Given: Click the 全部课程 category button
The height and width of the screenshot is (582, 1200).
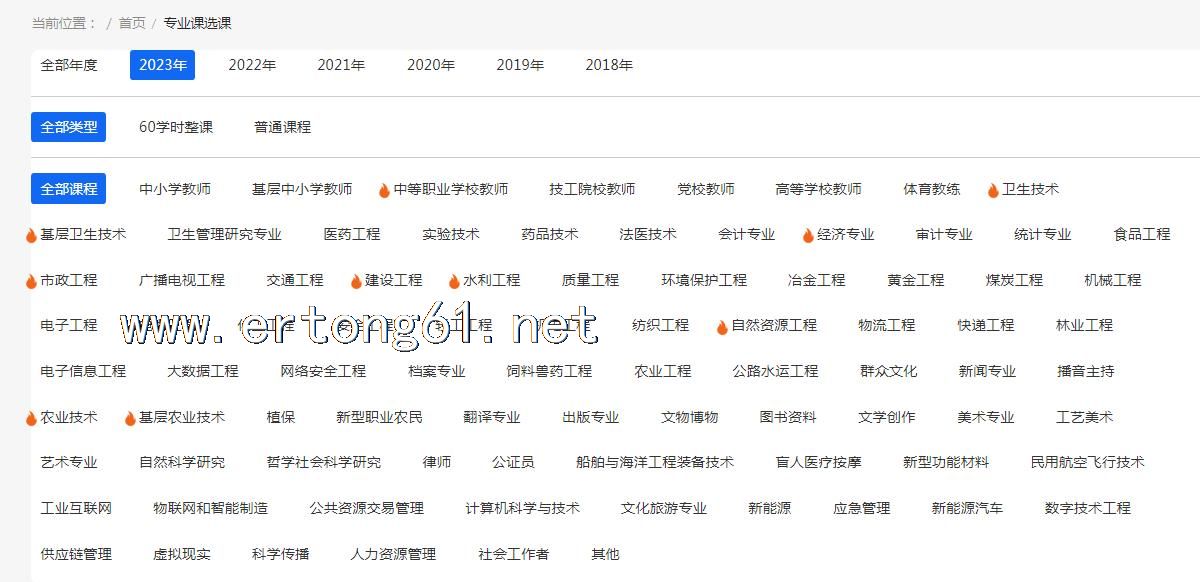Looking at the screenshot, I should (69, 189).
